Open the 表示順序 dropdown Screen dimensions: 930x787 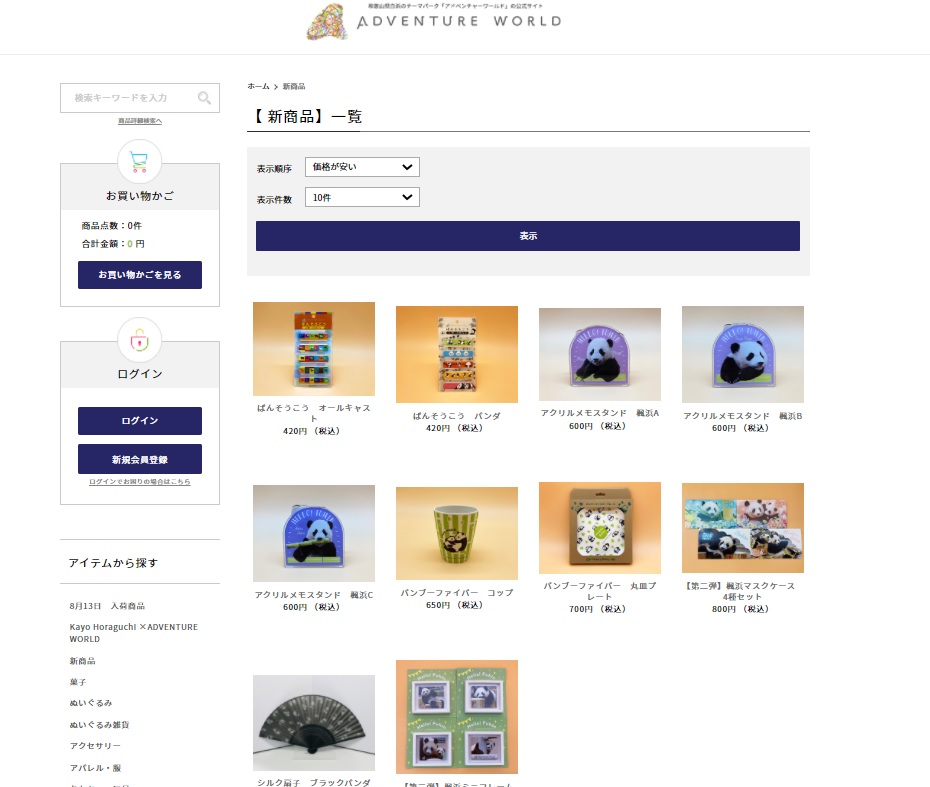point(362,167)
